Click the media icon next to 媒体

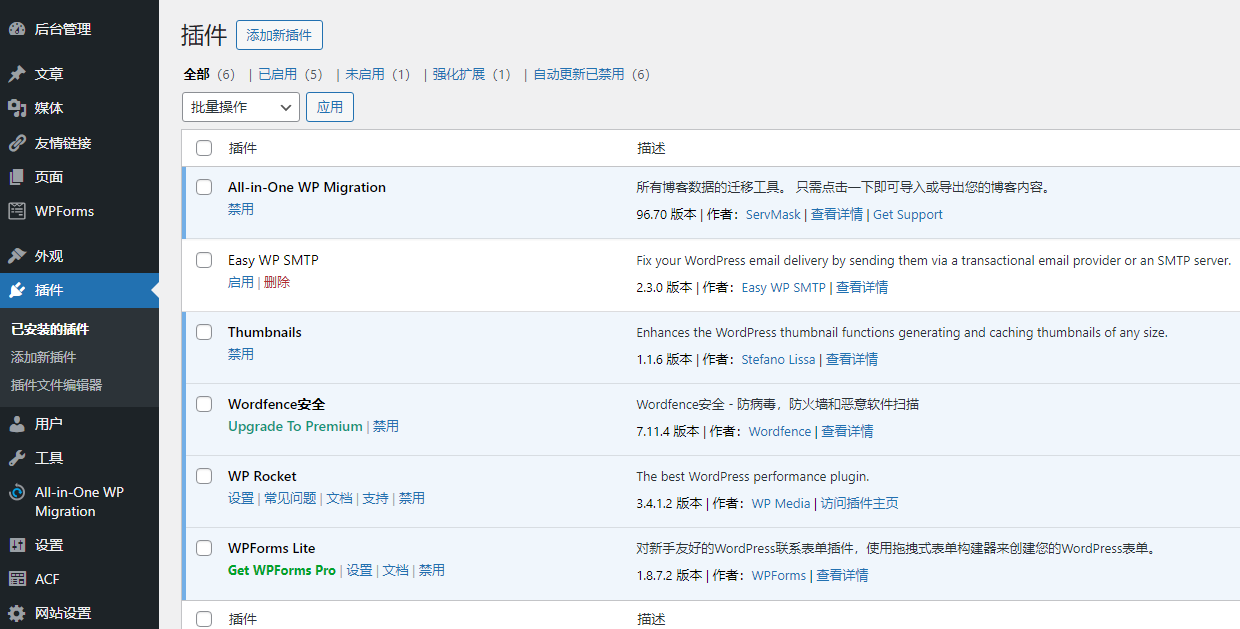coord(17,108)
